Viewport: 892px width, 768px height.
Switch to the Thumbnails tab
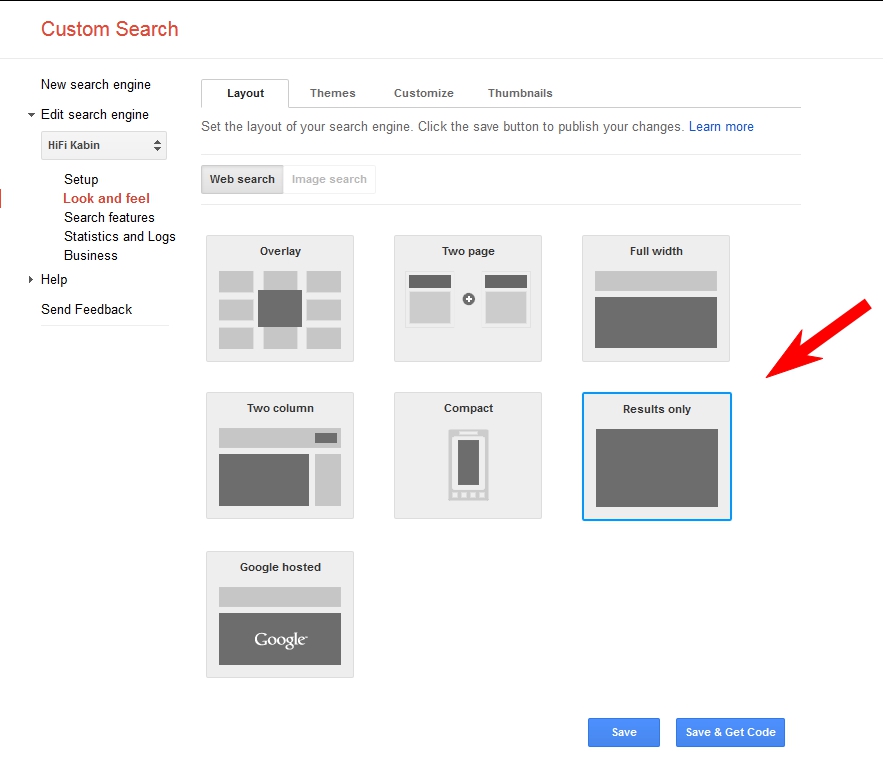coord(519,92)
